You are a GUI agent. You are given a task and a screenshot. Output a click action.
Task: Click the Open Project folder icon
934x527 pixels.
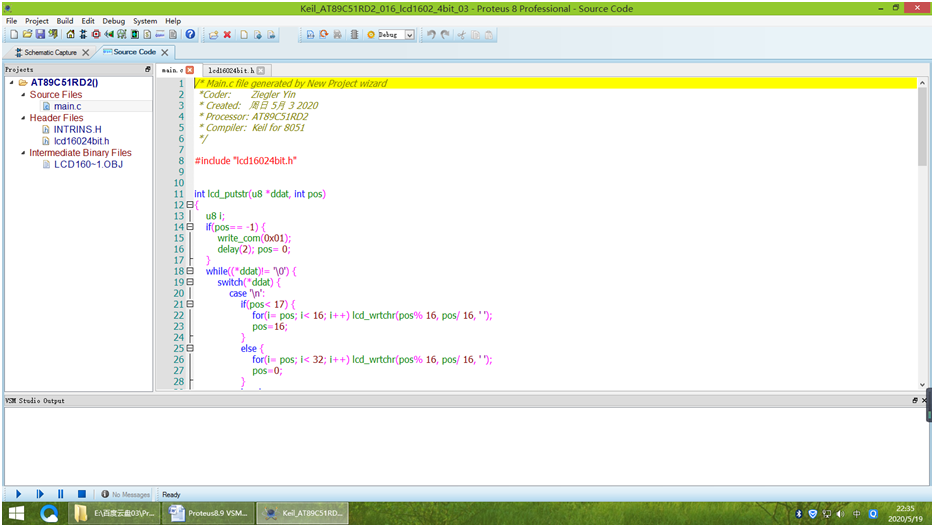27,35
